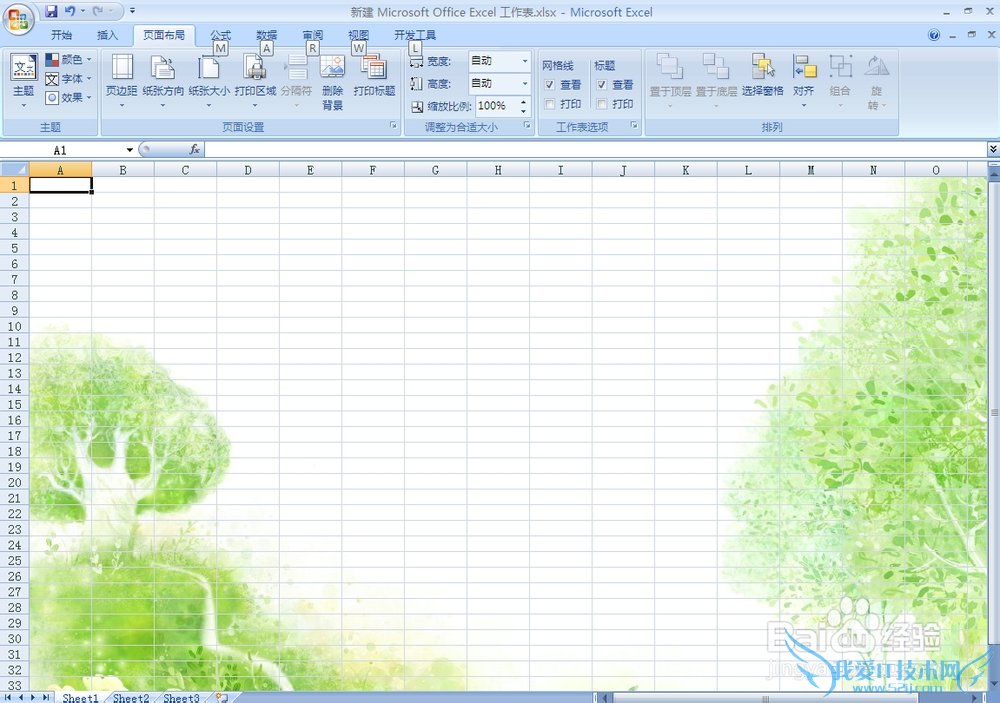Screen dimensions: 1000x703
Task: Choose theme Fonts (字体)
Action: pyautogui.click(x=68, y=79)
